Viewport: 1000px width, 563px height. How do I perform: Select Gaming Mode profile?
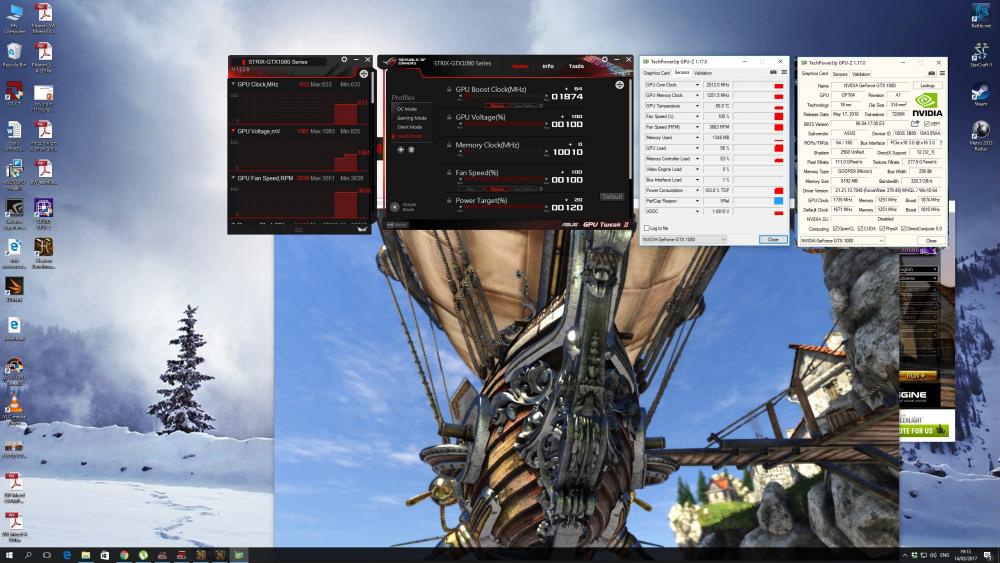click(412, 118)
